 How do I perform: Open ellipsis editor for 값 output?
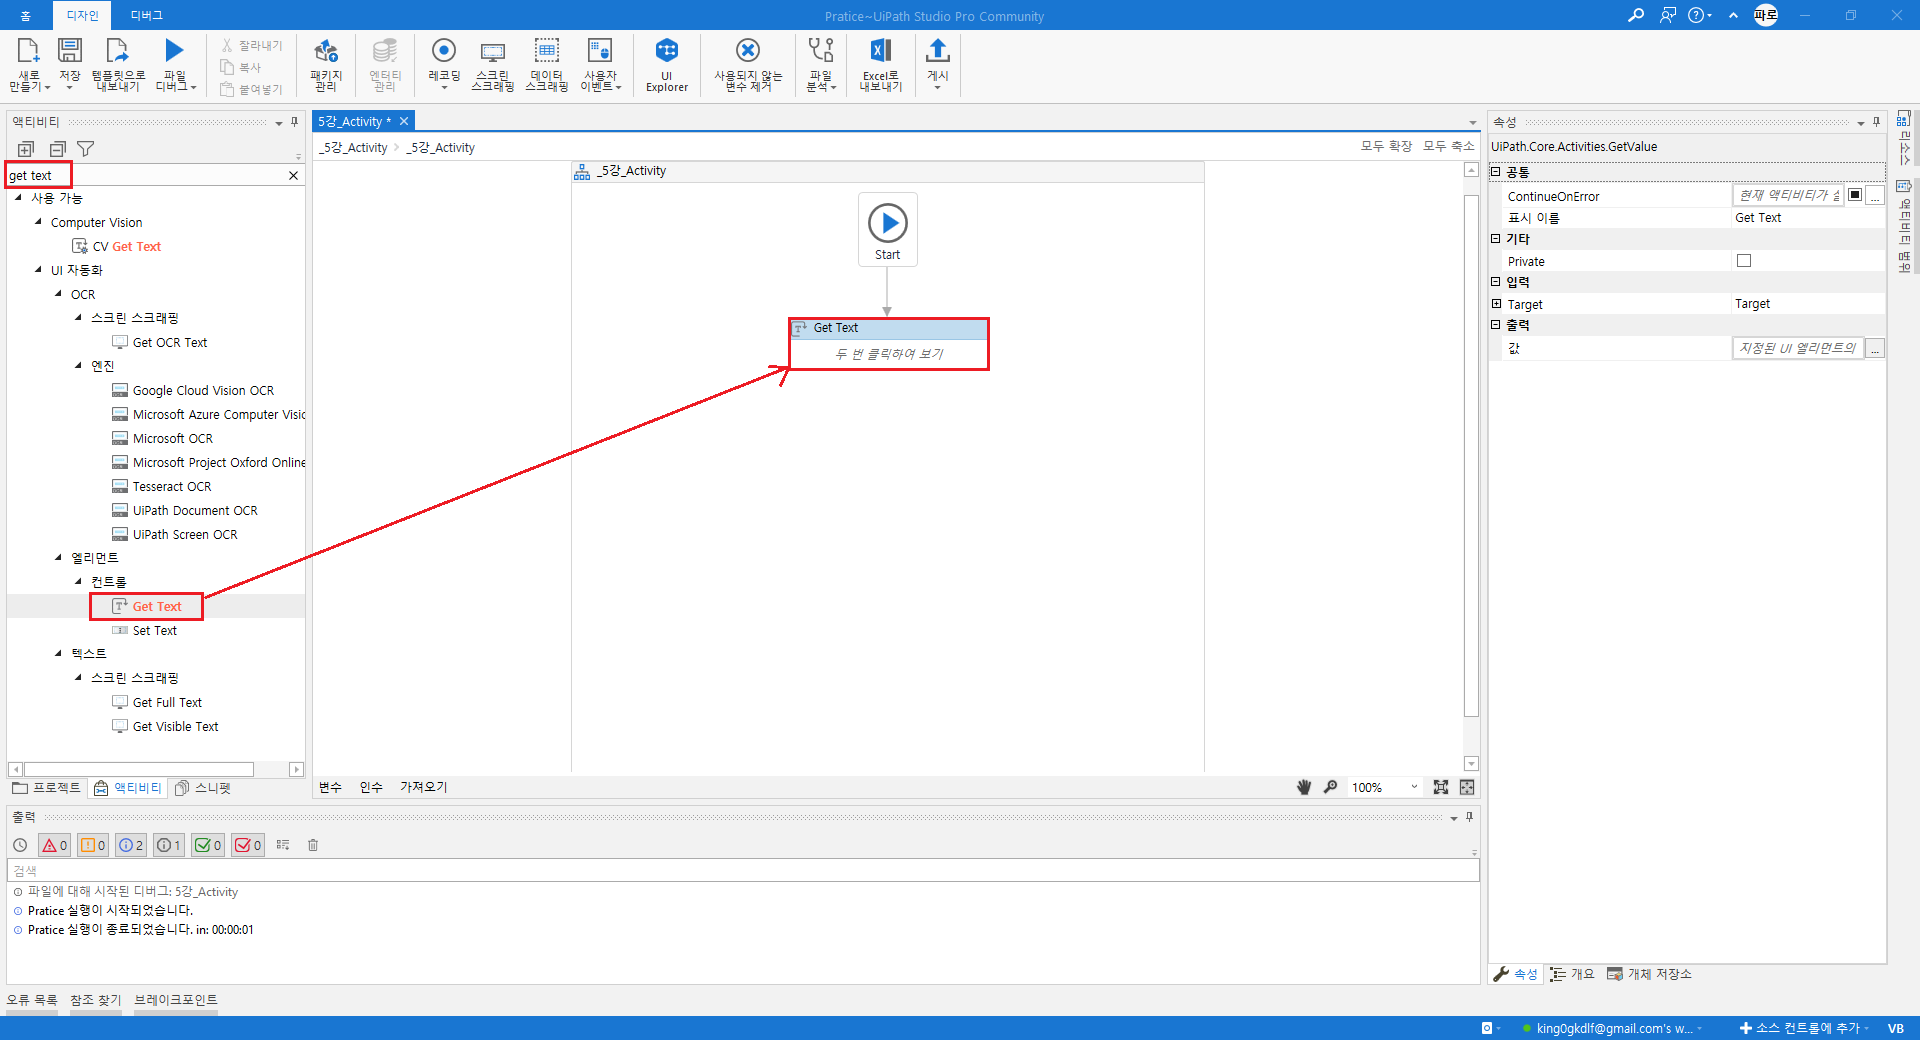pyautogui.click(x=1875, y=348)
